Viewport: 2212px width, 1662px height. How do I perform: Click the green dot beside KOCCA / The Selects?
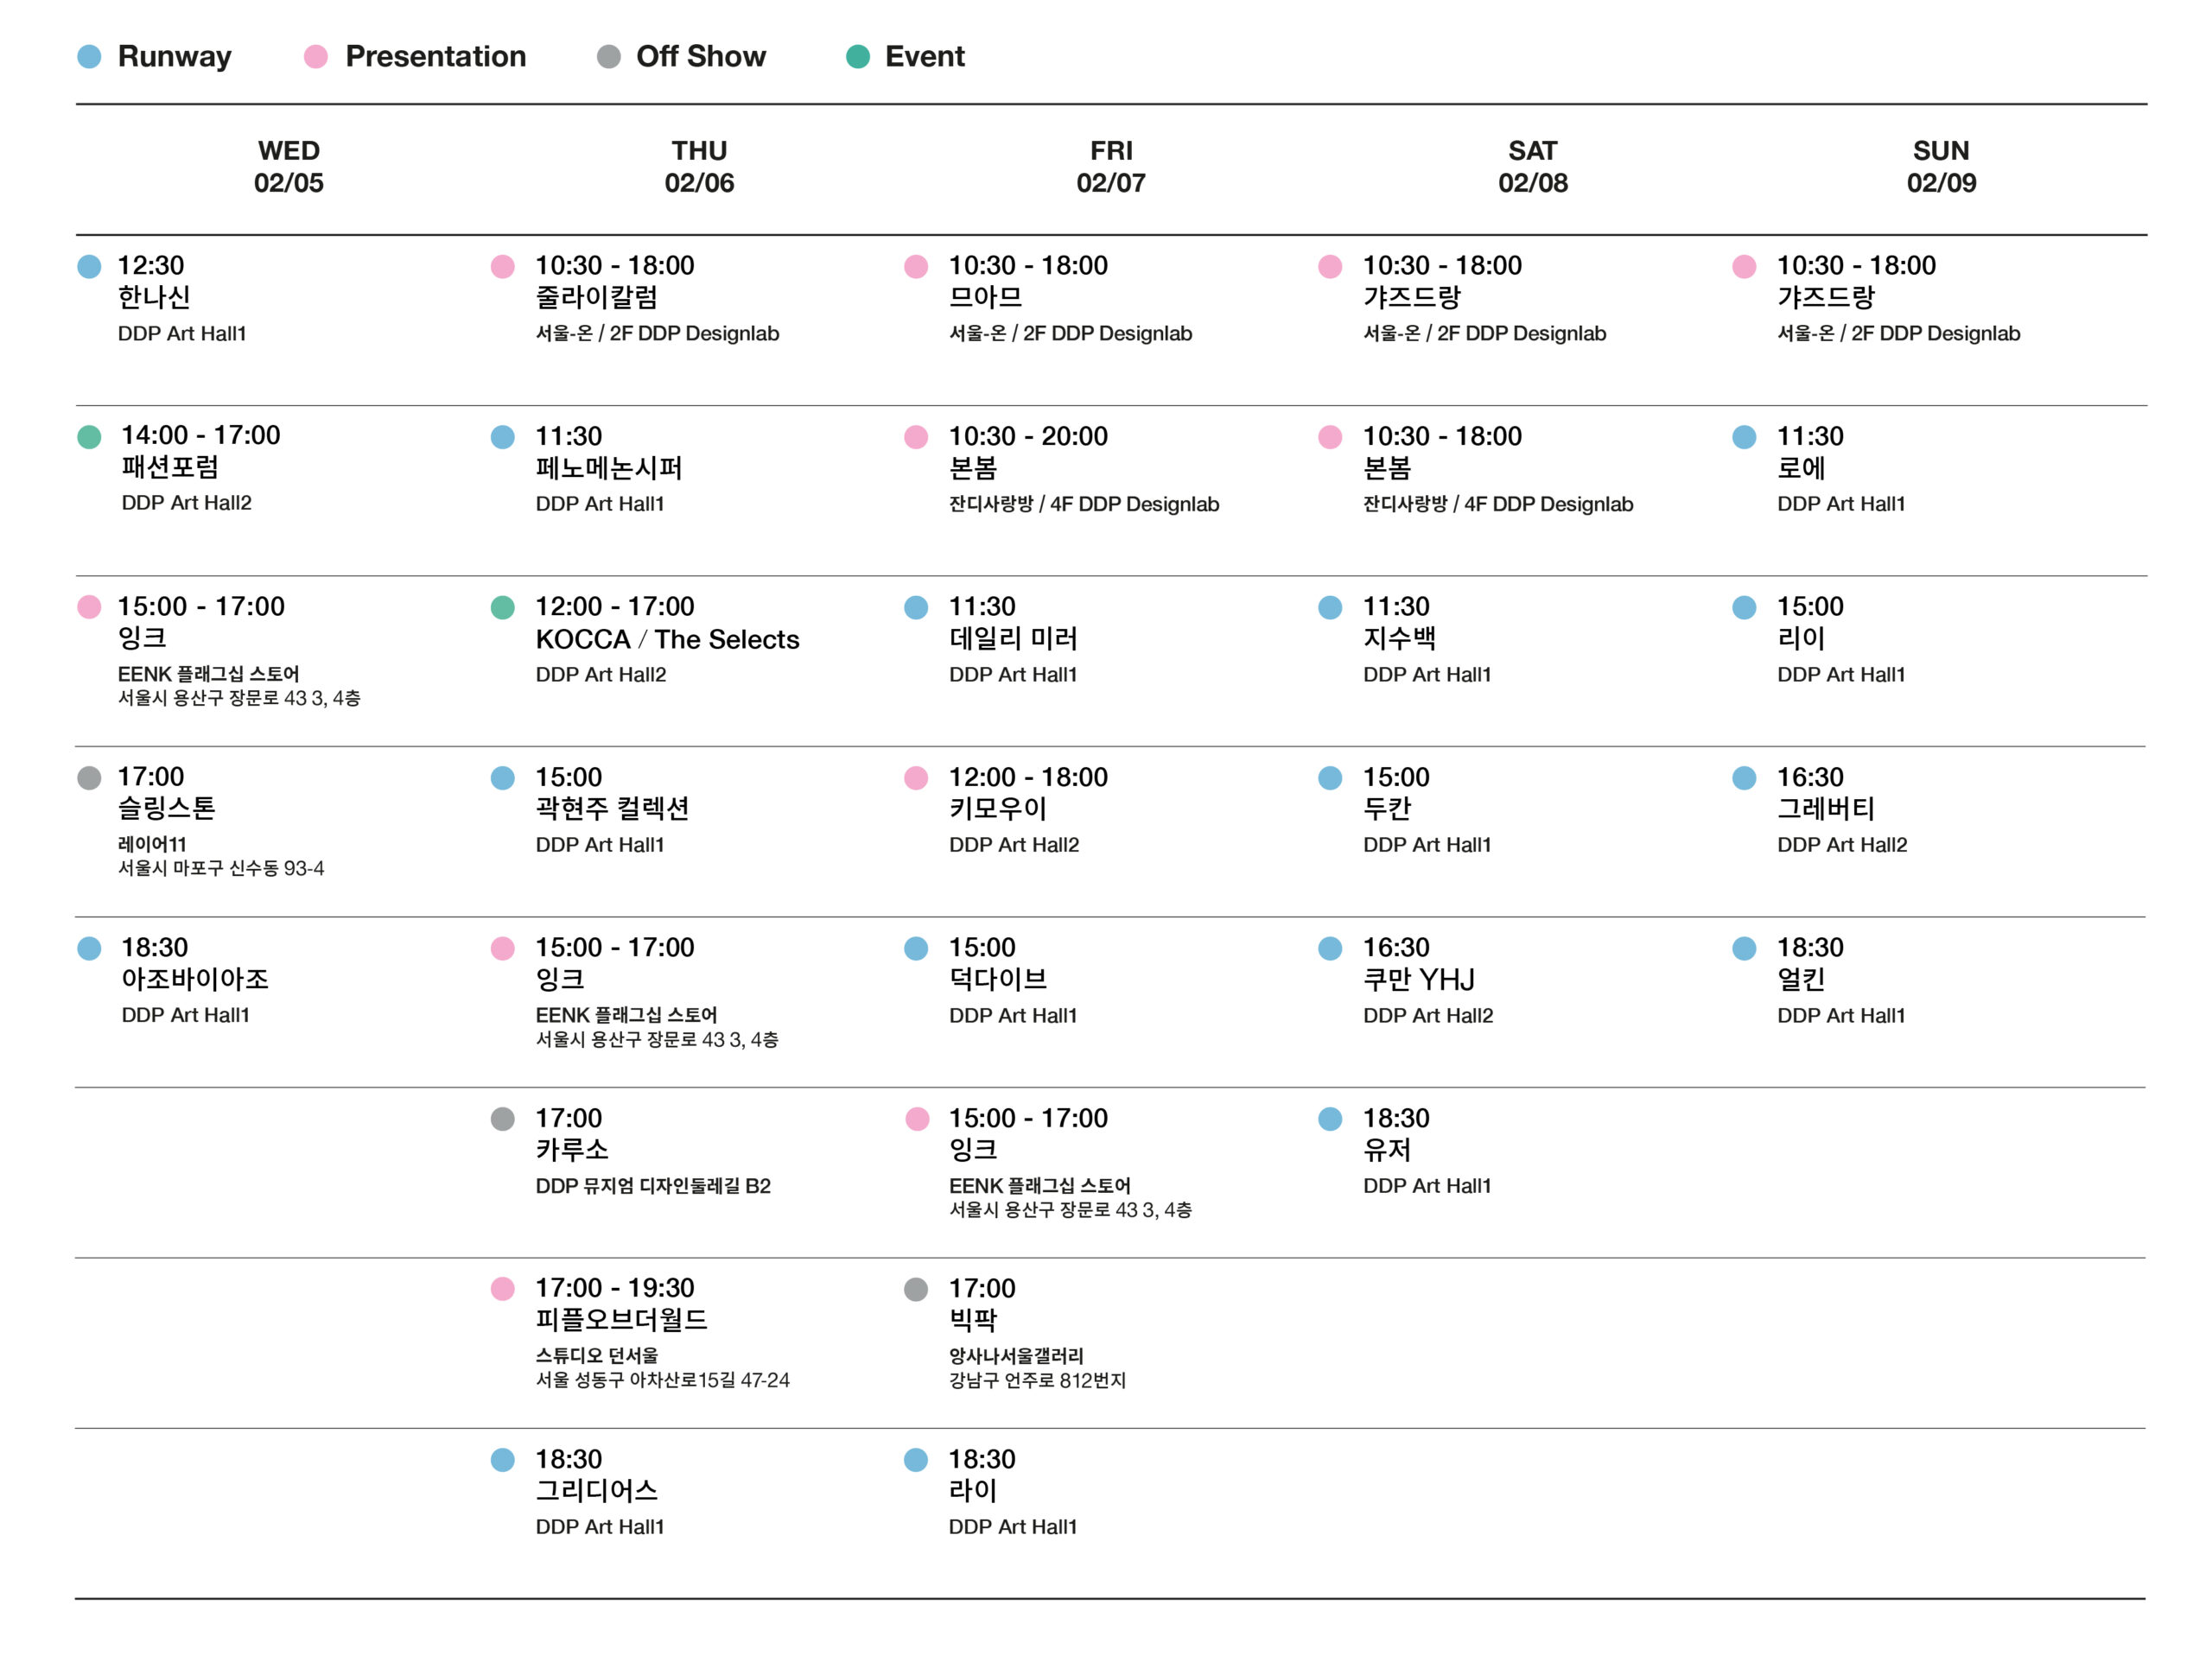[x=503, y=608]
